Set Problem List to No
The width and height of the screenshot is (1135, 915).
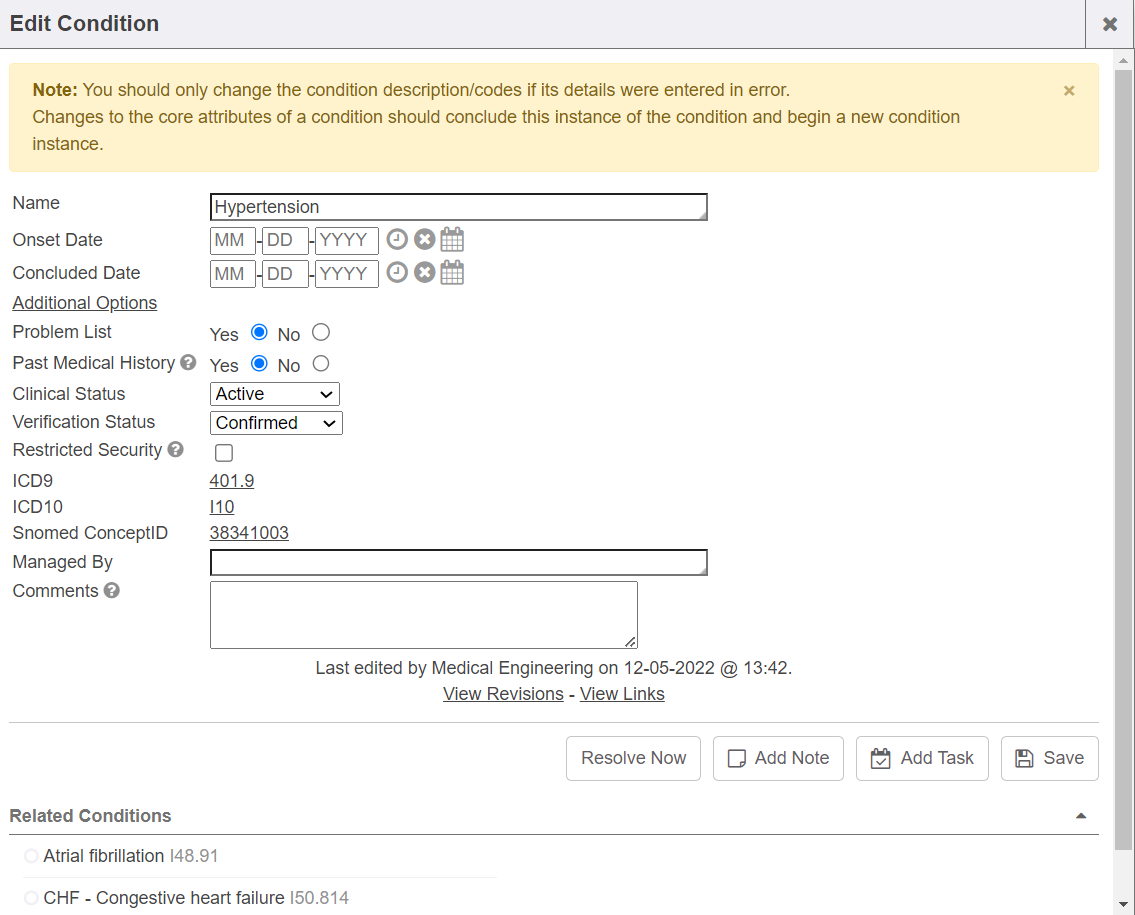320,333
